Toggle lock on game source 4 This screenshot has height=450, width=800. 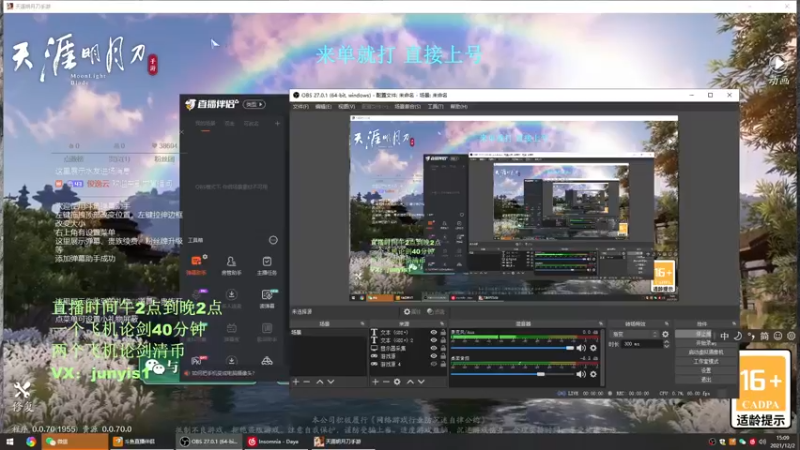pos(443,364)
